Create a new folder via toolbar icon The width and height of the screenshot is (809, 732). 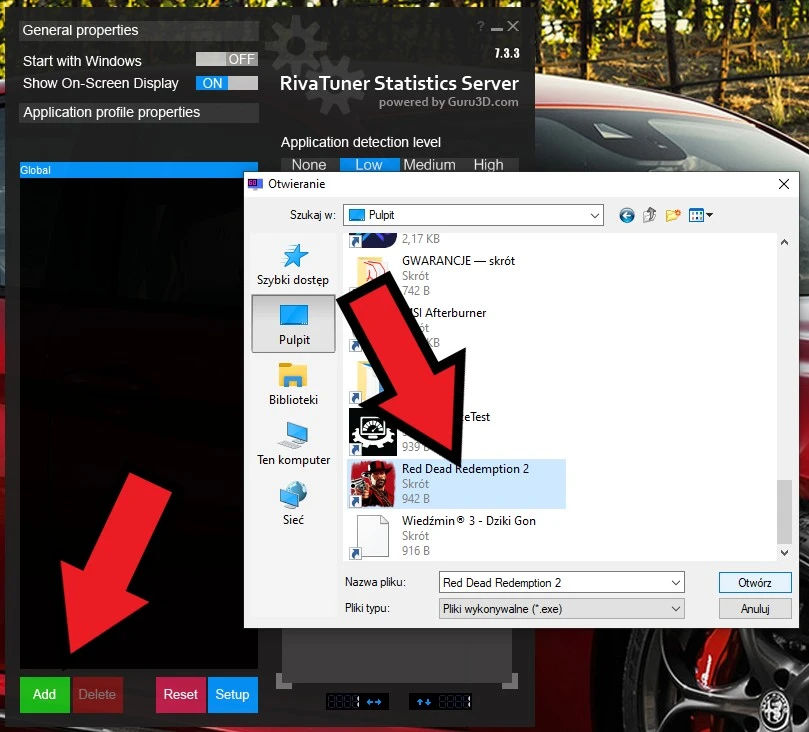click(673, 215)
